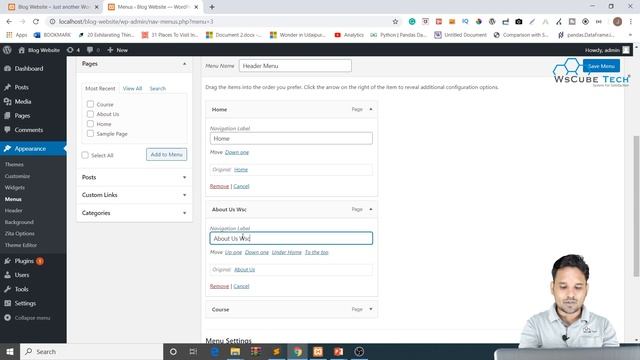Click the Menu Name input field

(295, 66)
